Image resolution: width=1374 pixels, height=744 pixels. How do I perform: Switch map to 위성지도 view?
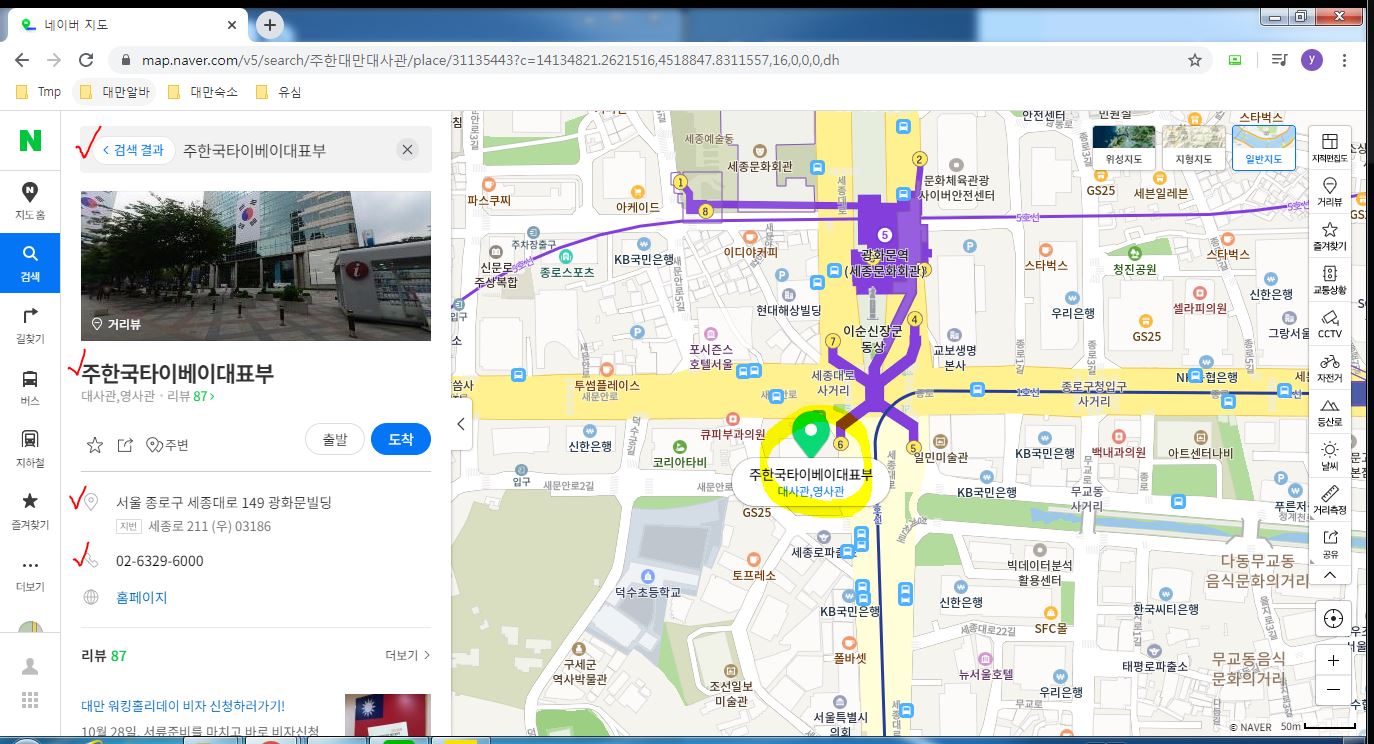click(1125, 148)
